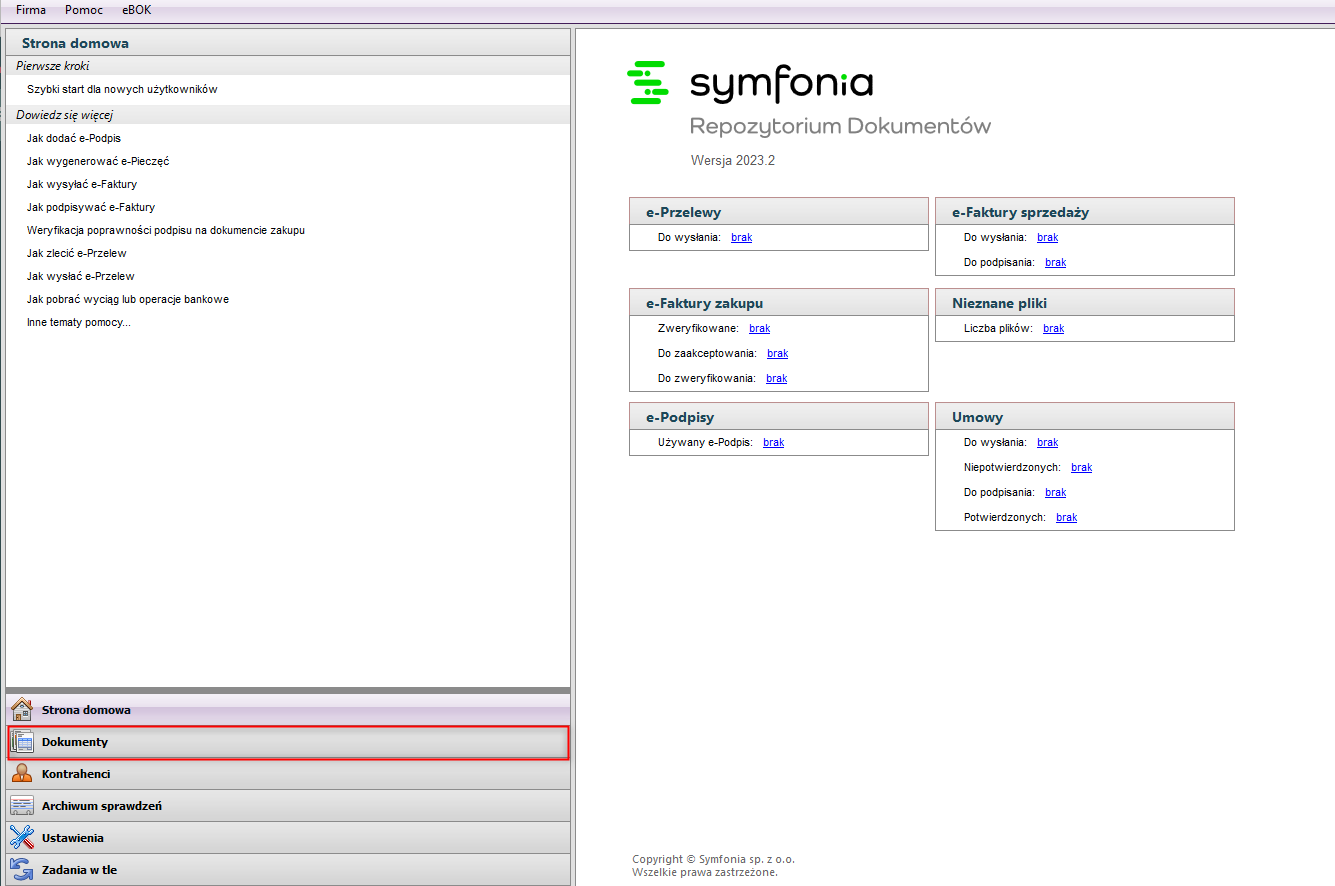This screenshot has height=886, width=1335.
Task: Click the Zadania w tle refresh icon
Action: click(22, 870)
